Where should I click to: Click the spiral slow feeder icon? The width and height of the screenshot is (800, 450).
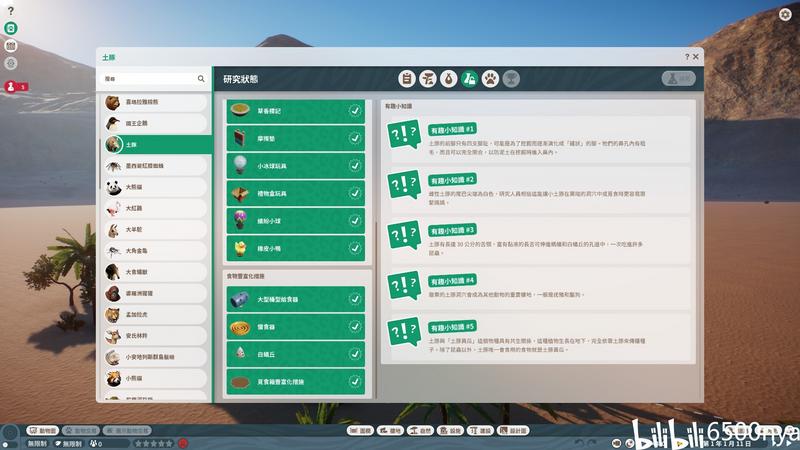pyautogui.click(x=240, y=327)
